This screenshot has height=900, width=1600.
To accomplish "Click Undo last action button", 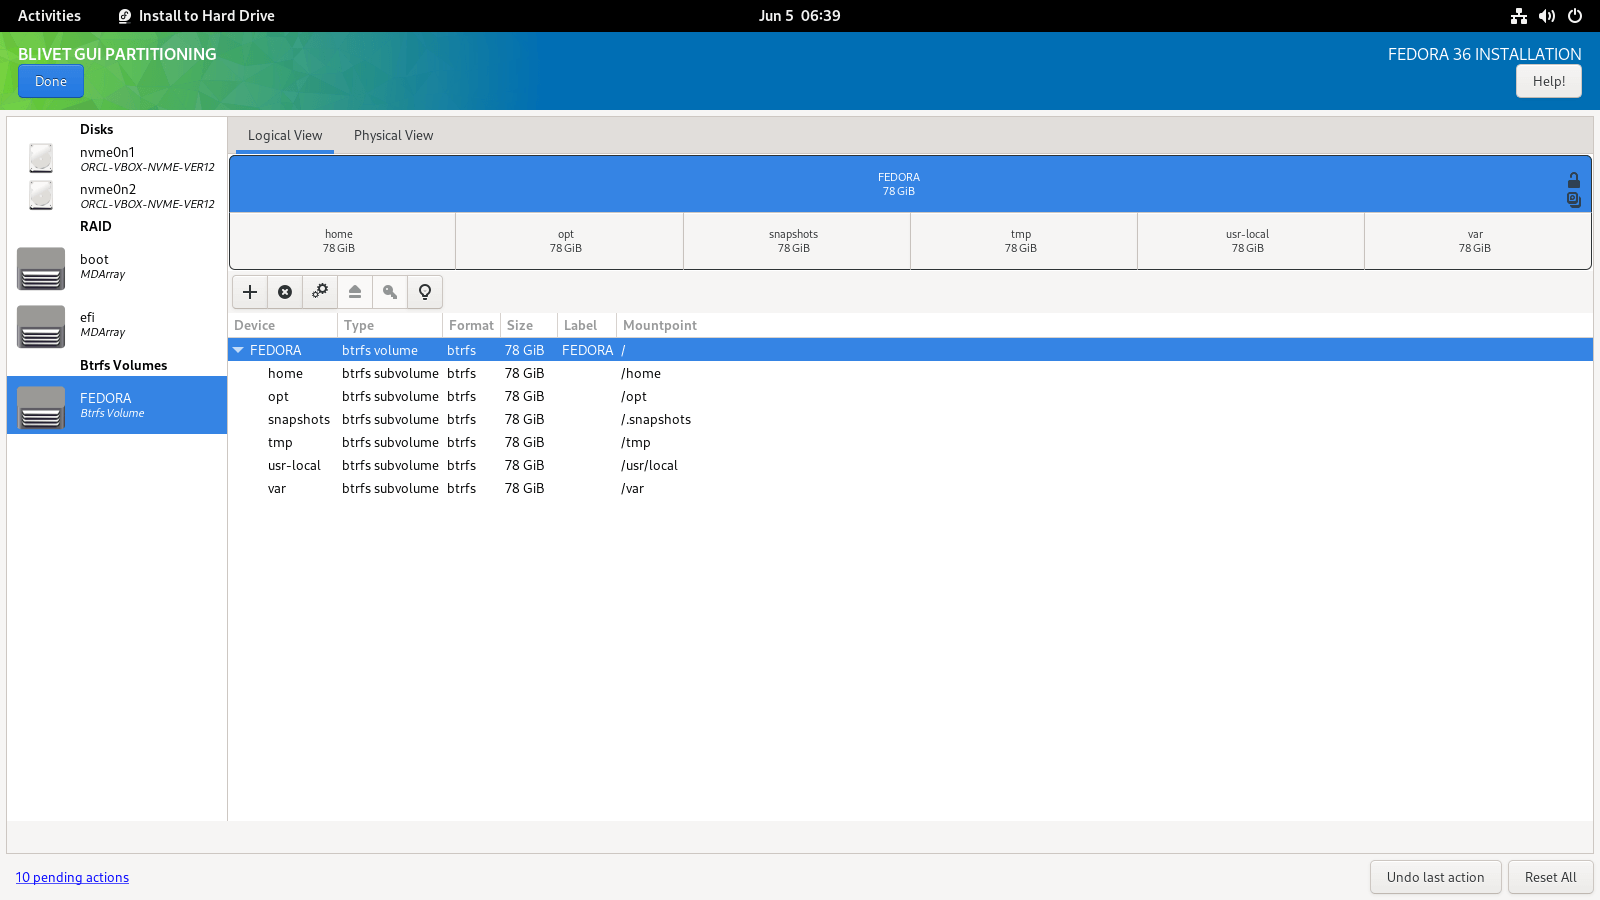I will tap(1435, 877).
